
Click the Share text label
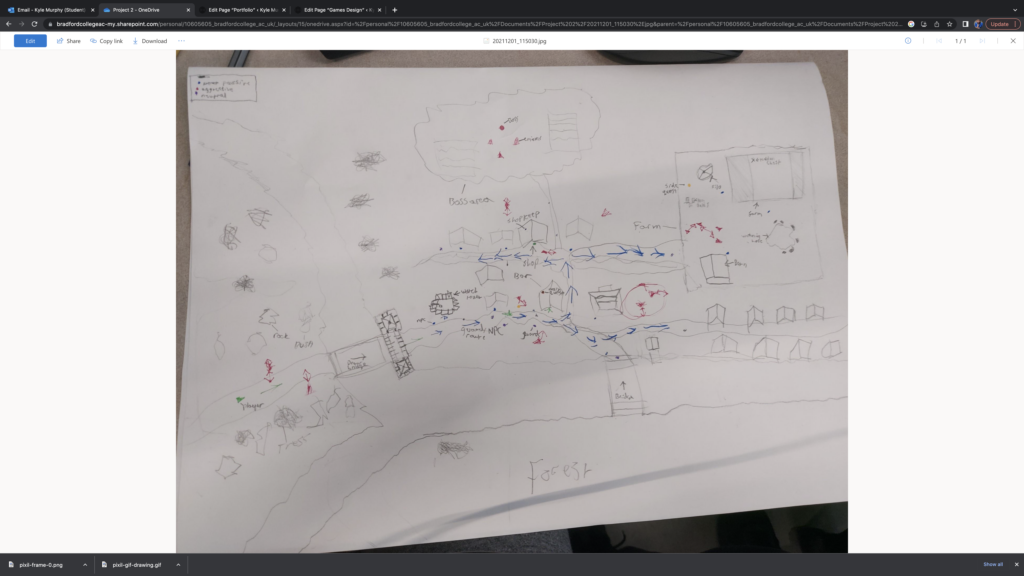(74, 41)
